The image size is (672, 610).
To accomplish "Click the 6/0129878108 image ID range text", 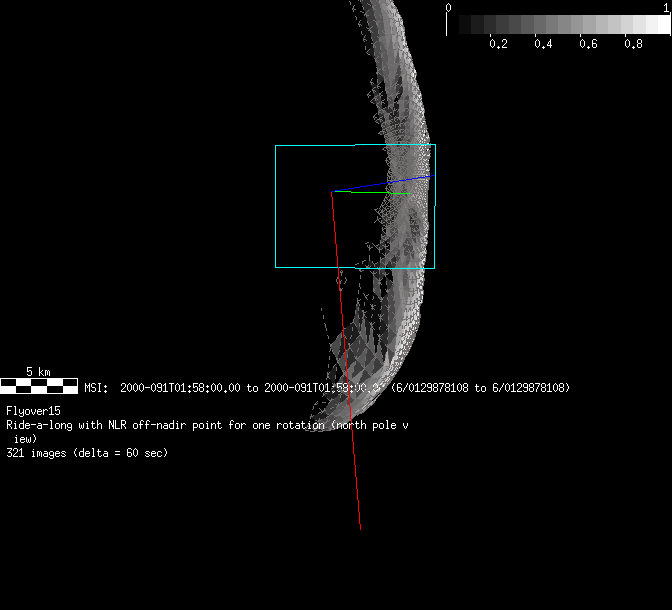I will (480, 388).
